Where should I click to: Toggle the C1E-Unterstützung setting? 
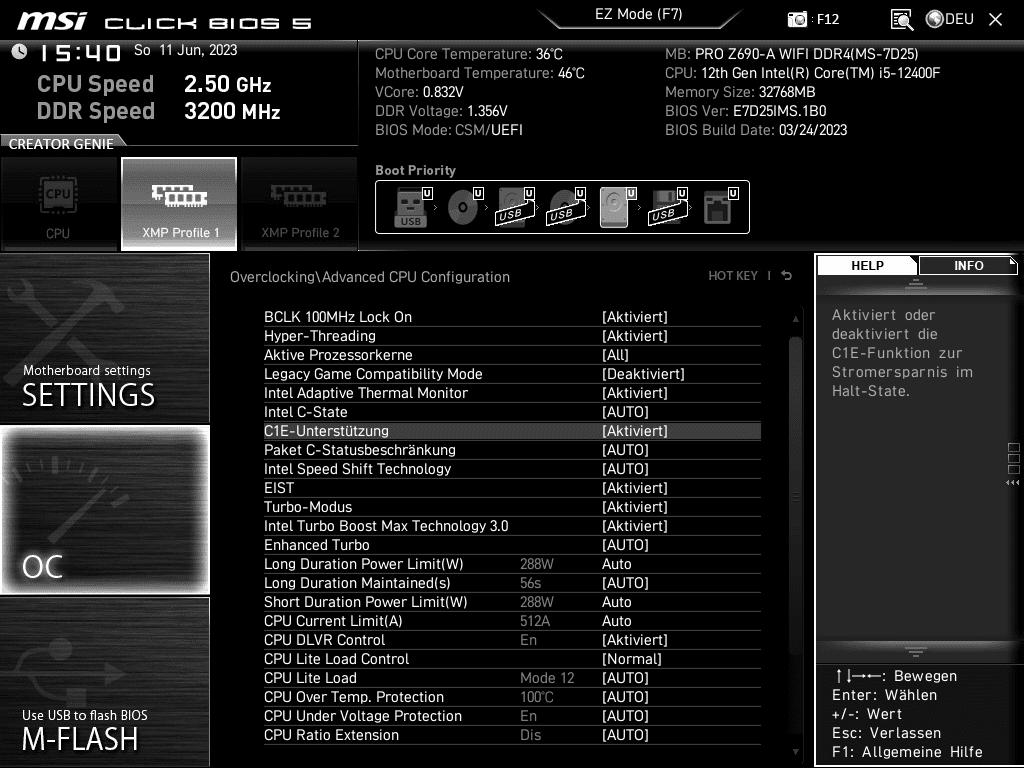(x=512, y=431)
